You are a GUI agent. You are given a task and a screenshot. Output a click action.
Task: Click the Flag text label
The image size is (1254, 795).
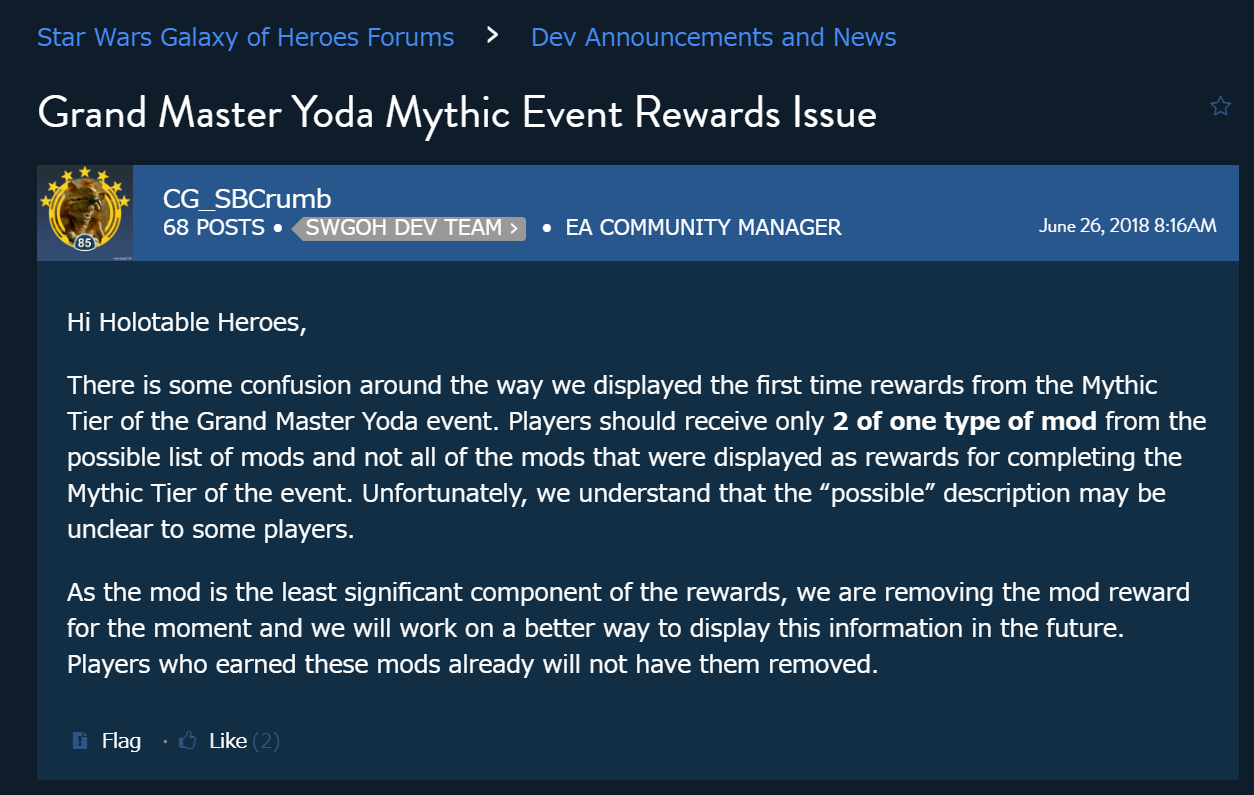[121, 741]
